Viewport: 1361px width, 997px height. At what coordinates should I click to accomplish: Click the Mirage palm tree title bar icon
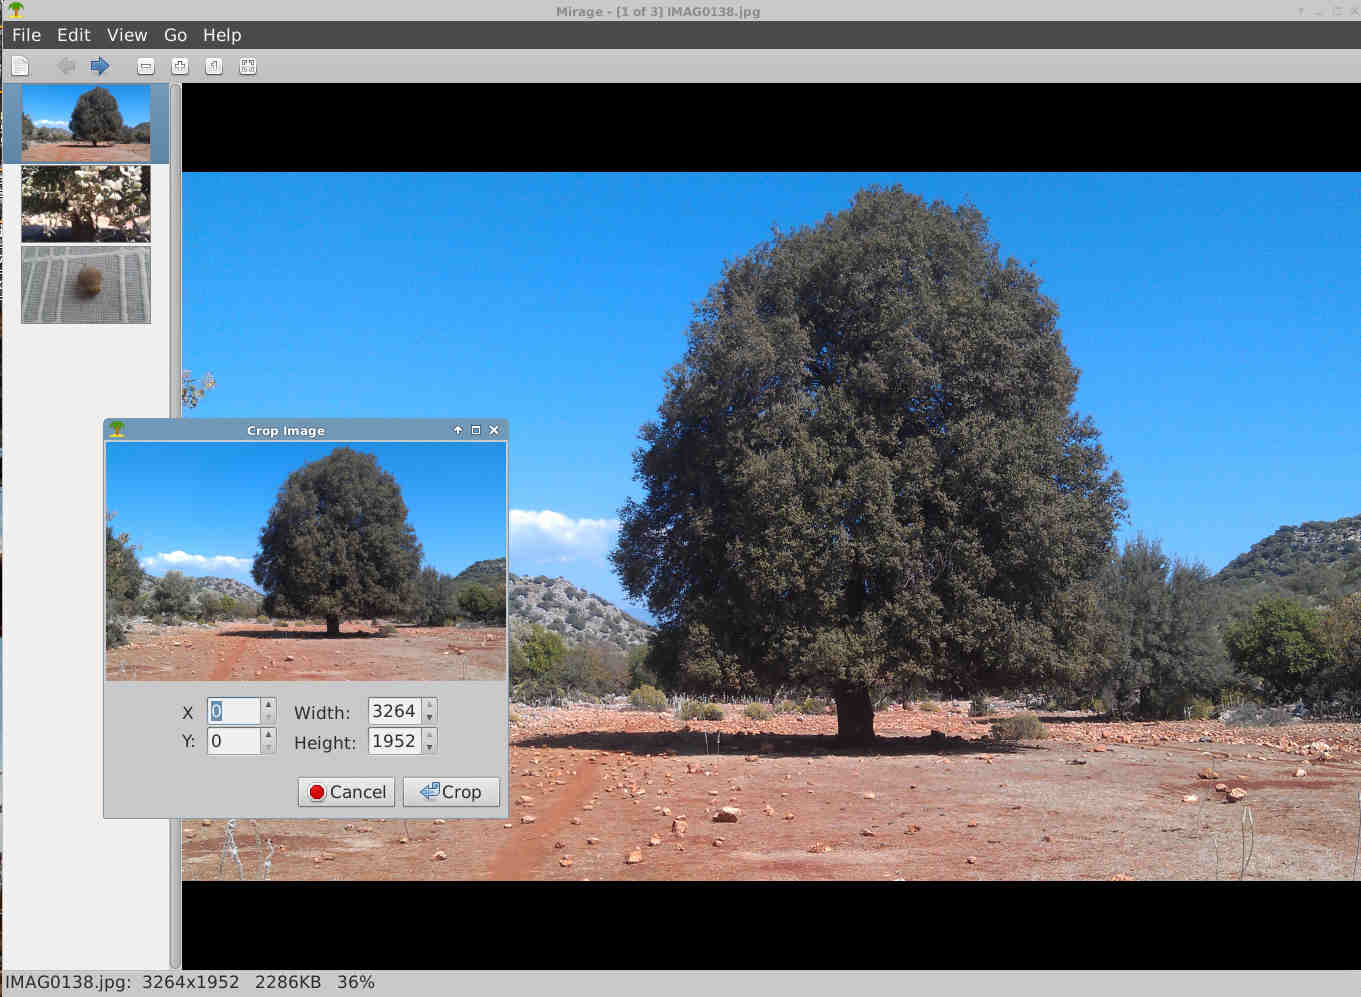[15, 10]
